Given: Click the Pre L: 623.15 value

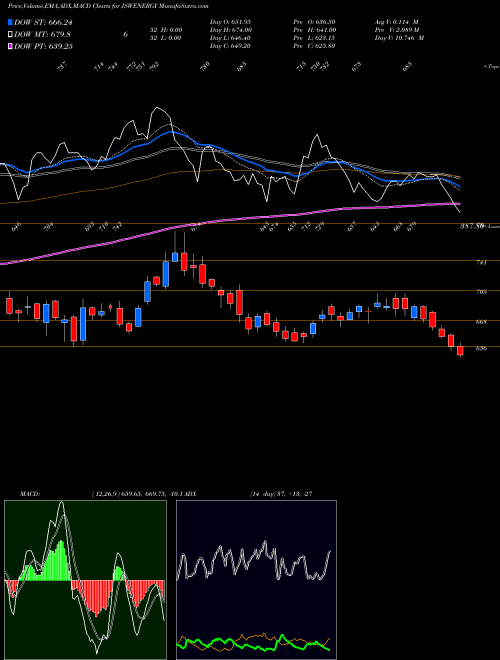Looking at the screenshot, I should pyautogui.click(x=314, y=38).
